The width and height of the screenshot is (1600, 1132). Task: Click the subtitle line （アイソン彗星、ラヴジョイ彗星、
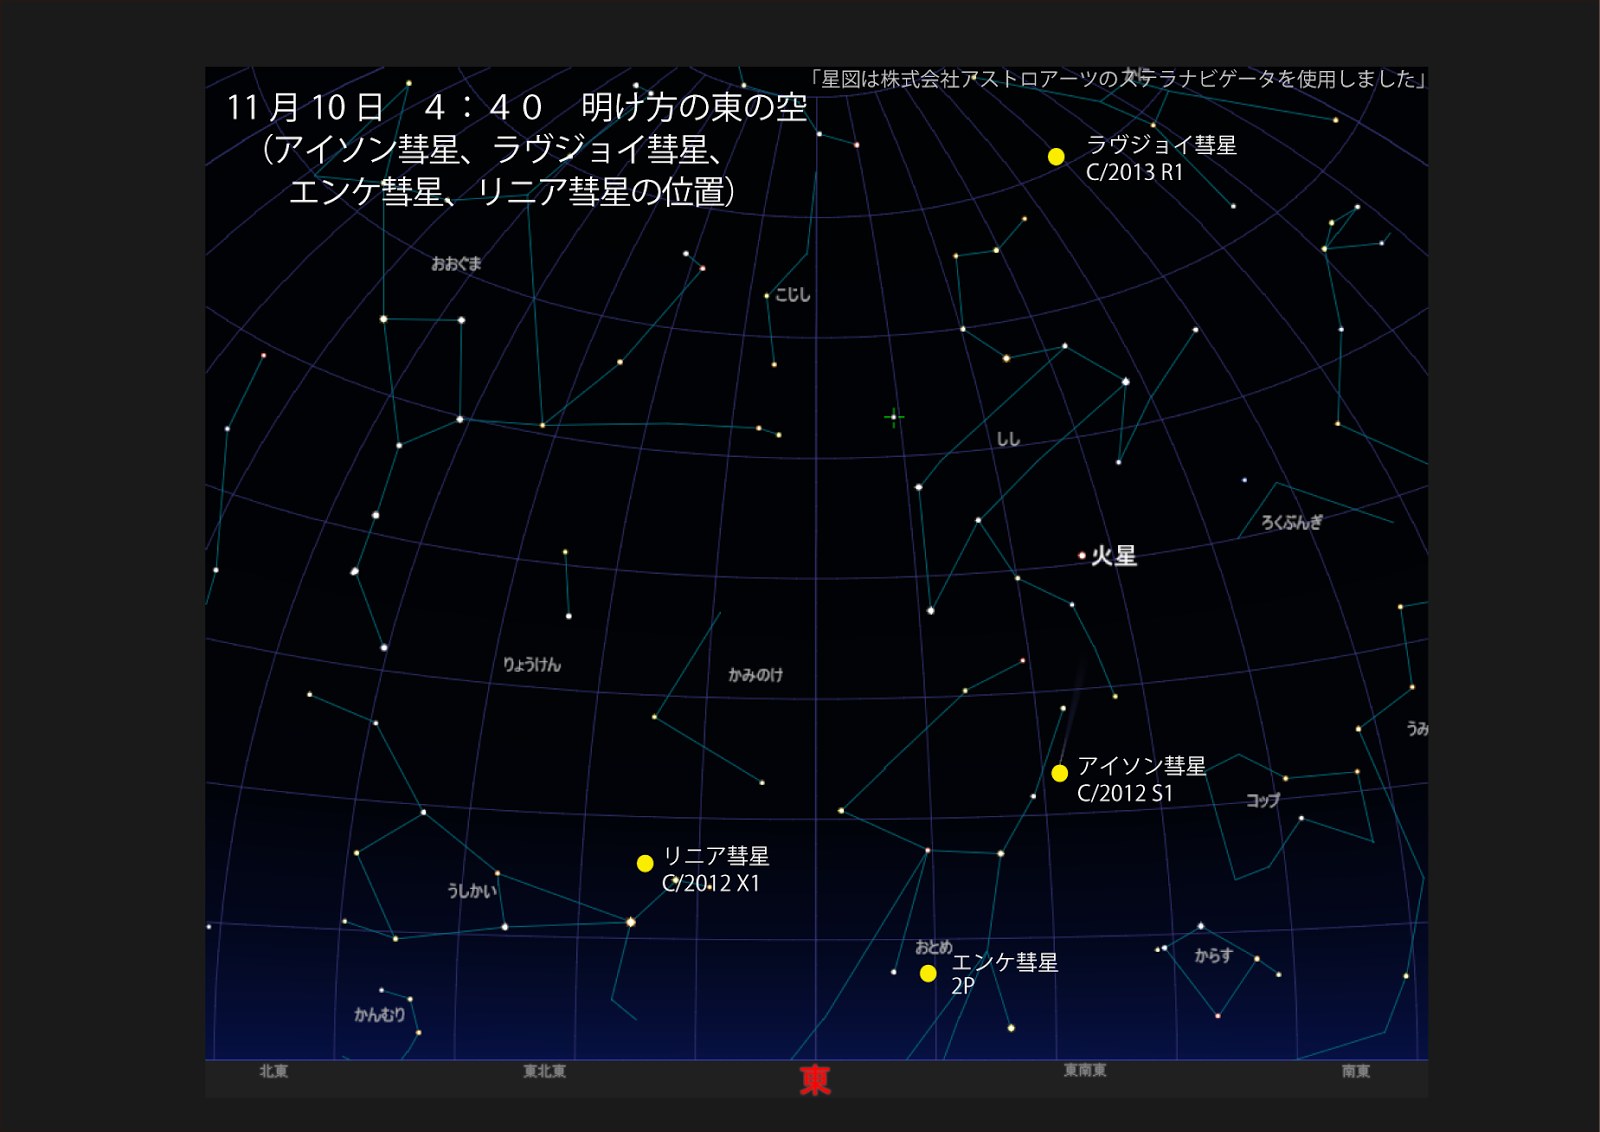[x=493, y=149]
